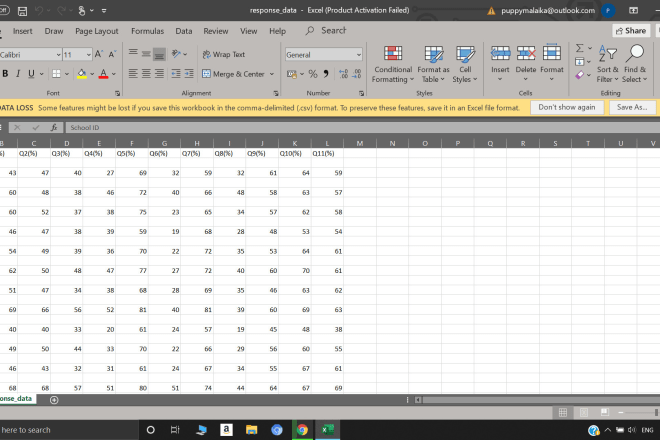Select Bottom Align icon

pyautogui.click(x=159, y=54)
